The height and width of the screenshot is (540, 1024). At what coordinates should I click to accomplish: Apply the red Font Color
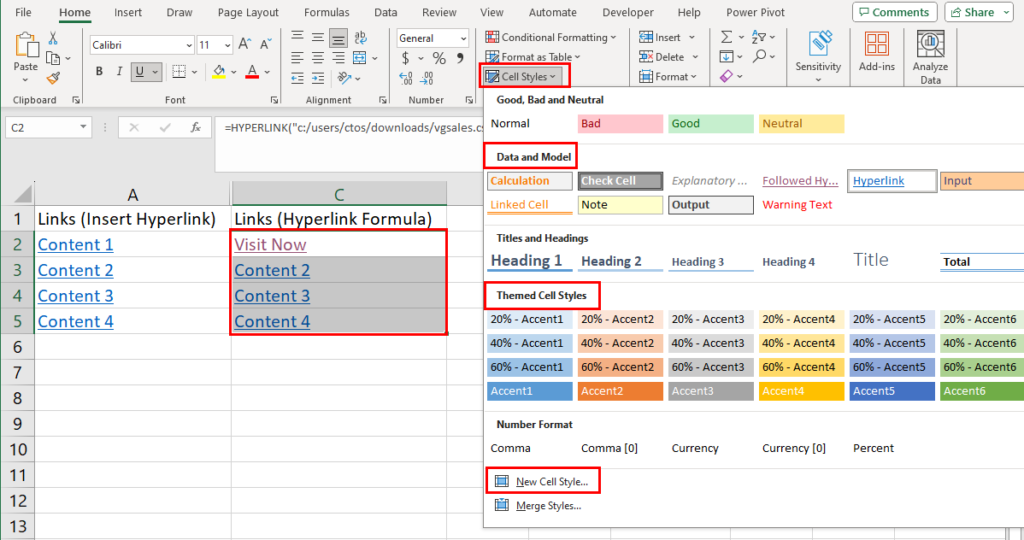pos(252,71)
